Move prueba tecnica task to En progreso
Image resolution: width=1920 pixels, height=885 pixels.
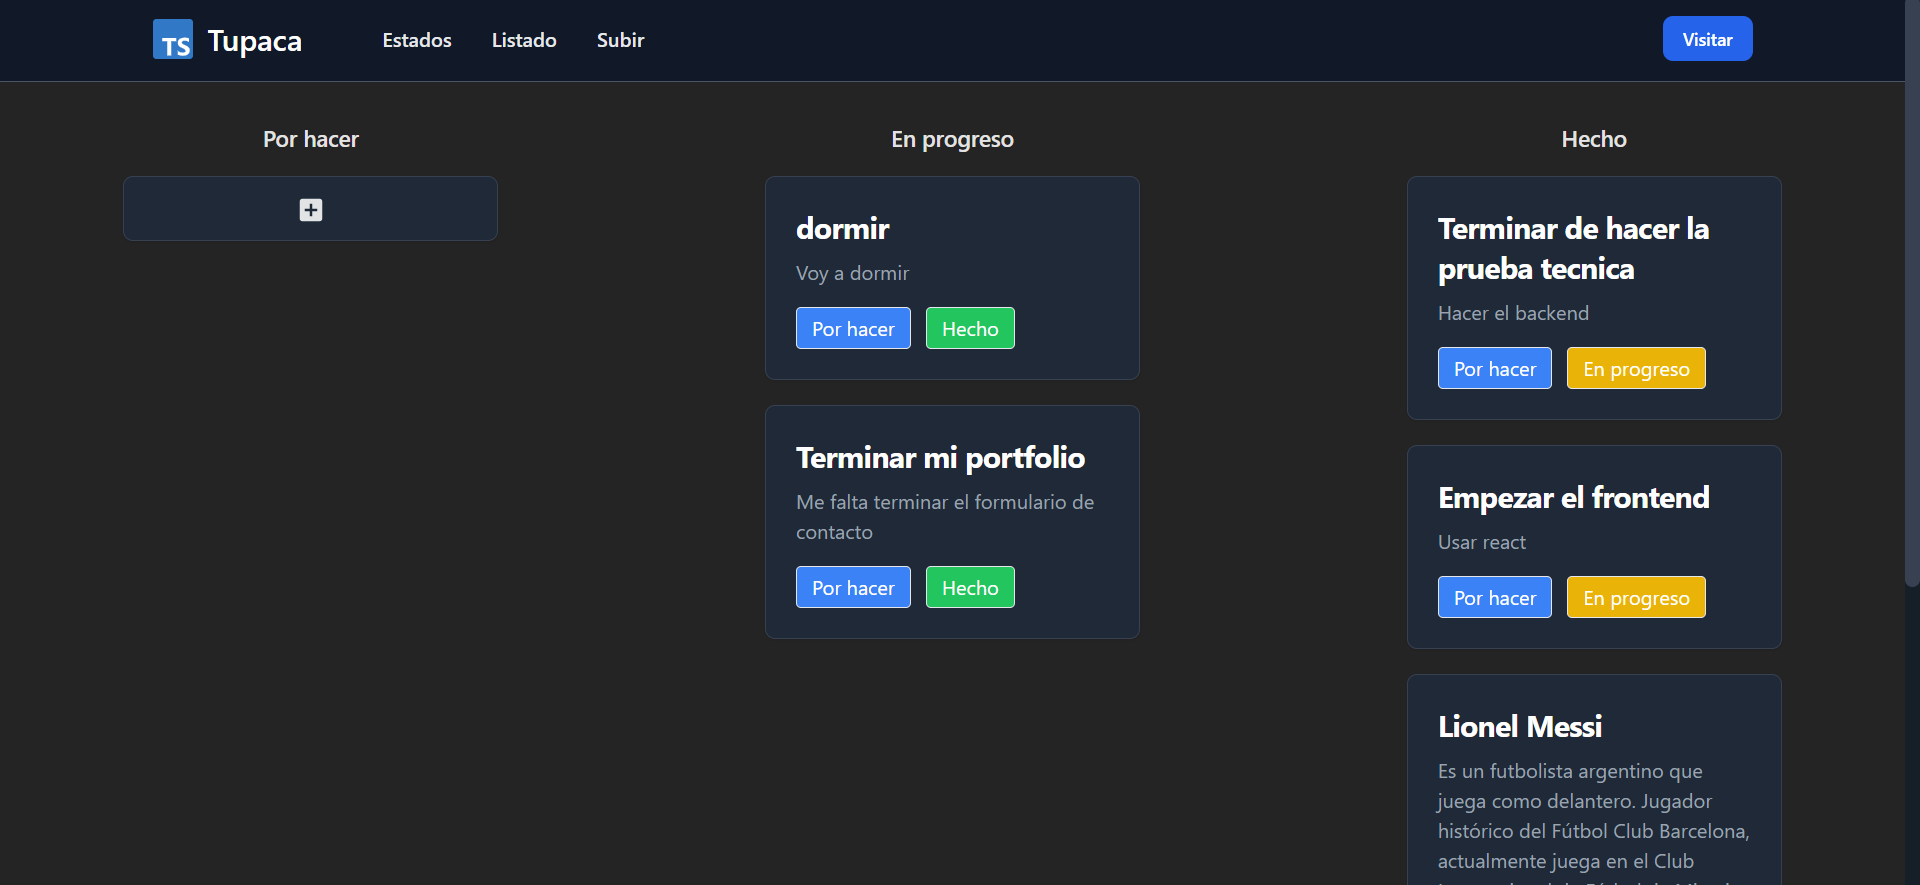point(1636,368)
